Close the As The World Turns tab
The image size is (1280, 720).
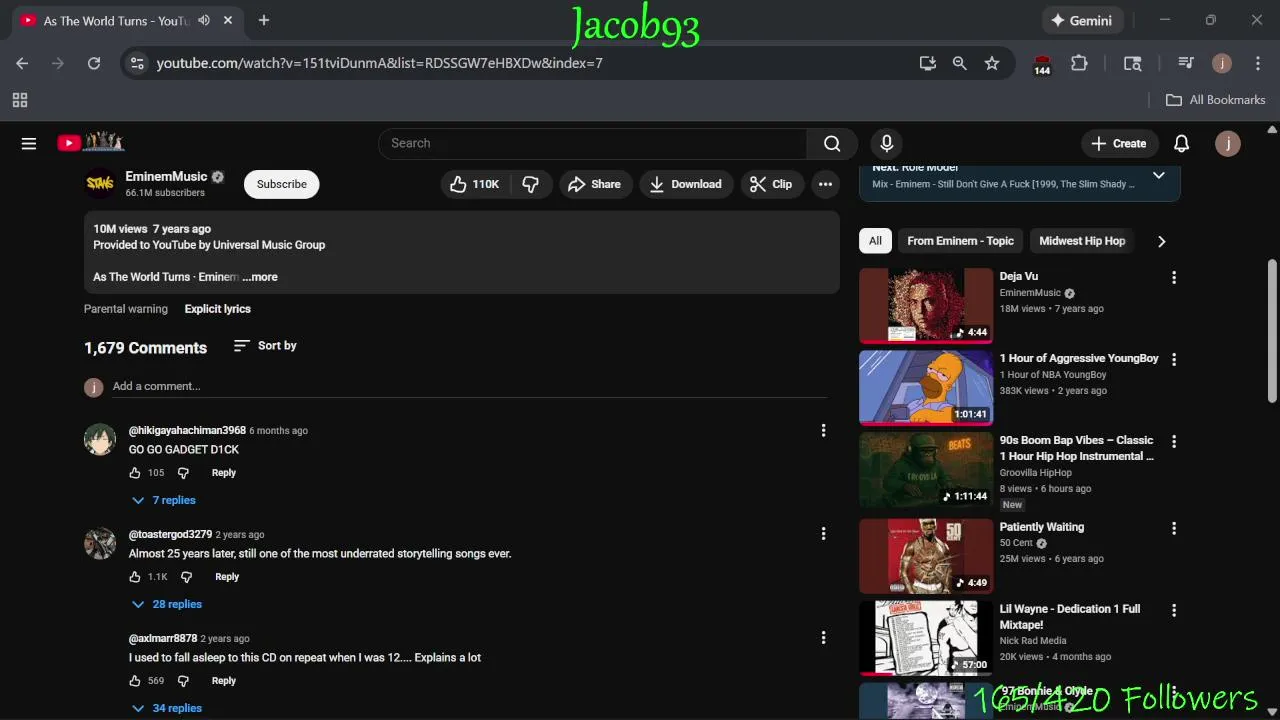tap(228, 20)
